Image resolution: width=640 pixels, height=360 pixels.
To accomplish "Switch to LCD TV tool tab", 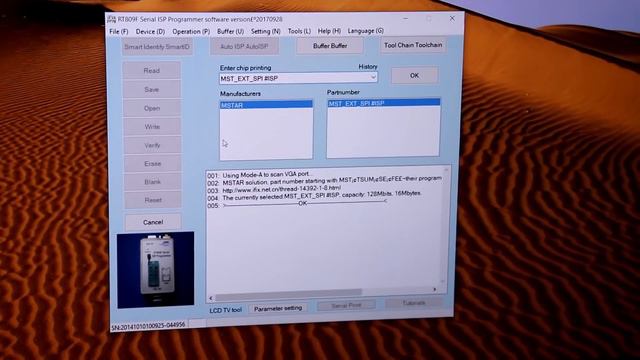I will (x=226, y=311).
